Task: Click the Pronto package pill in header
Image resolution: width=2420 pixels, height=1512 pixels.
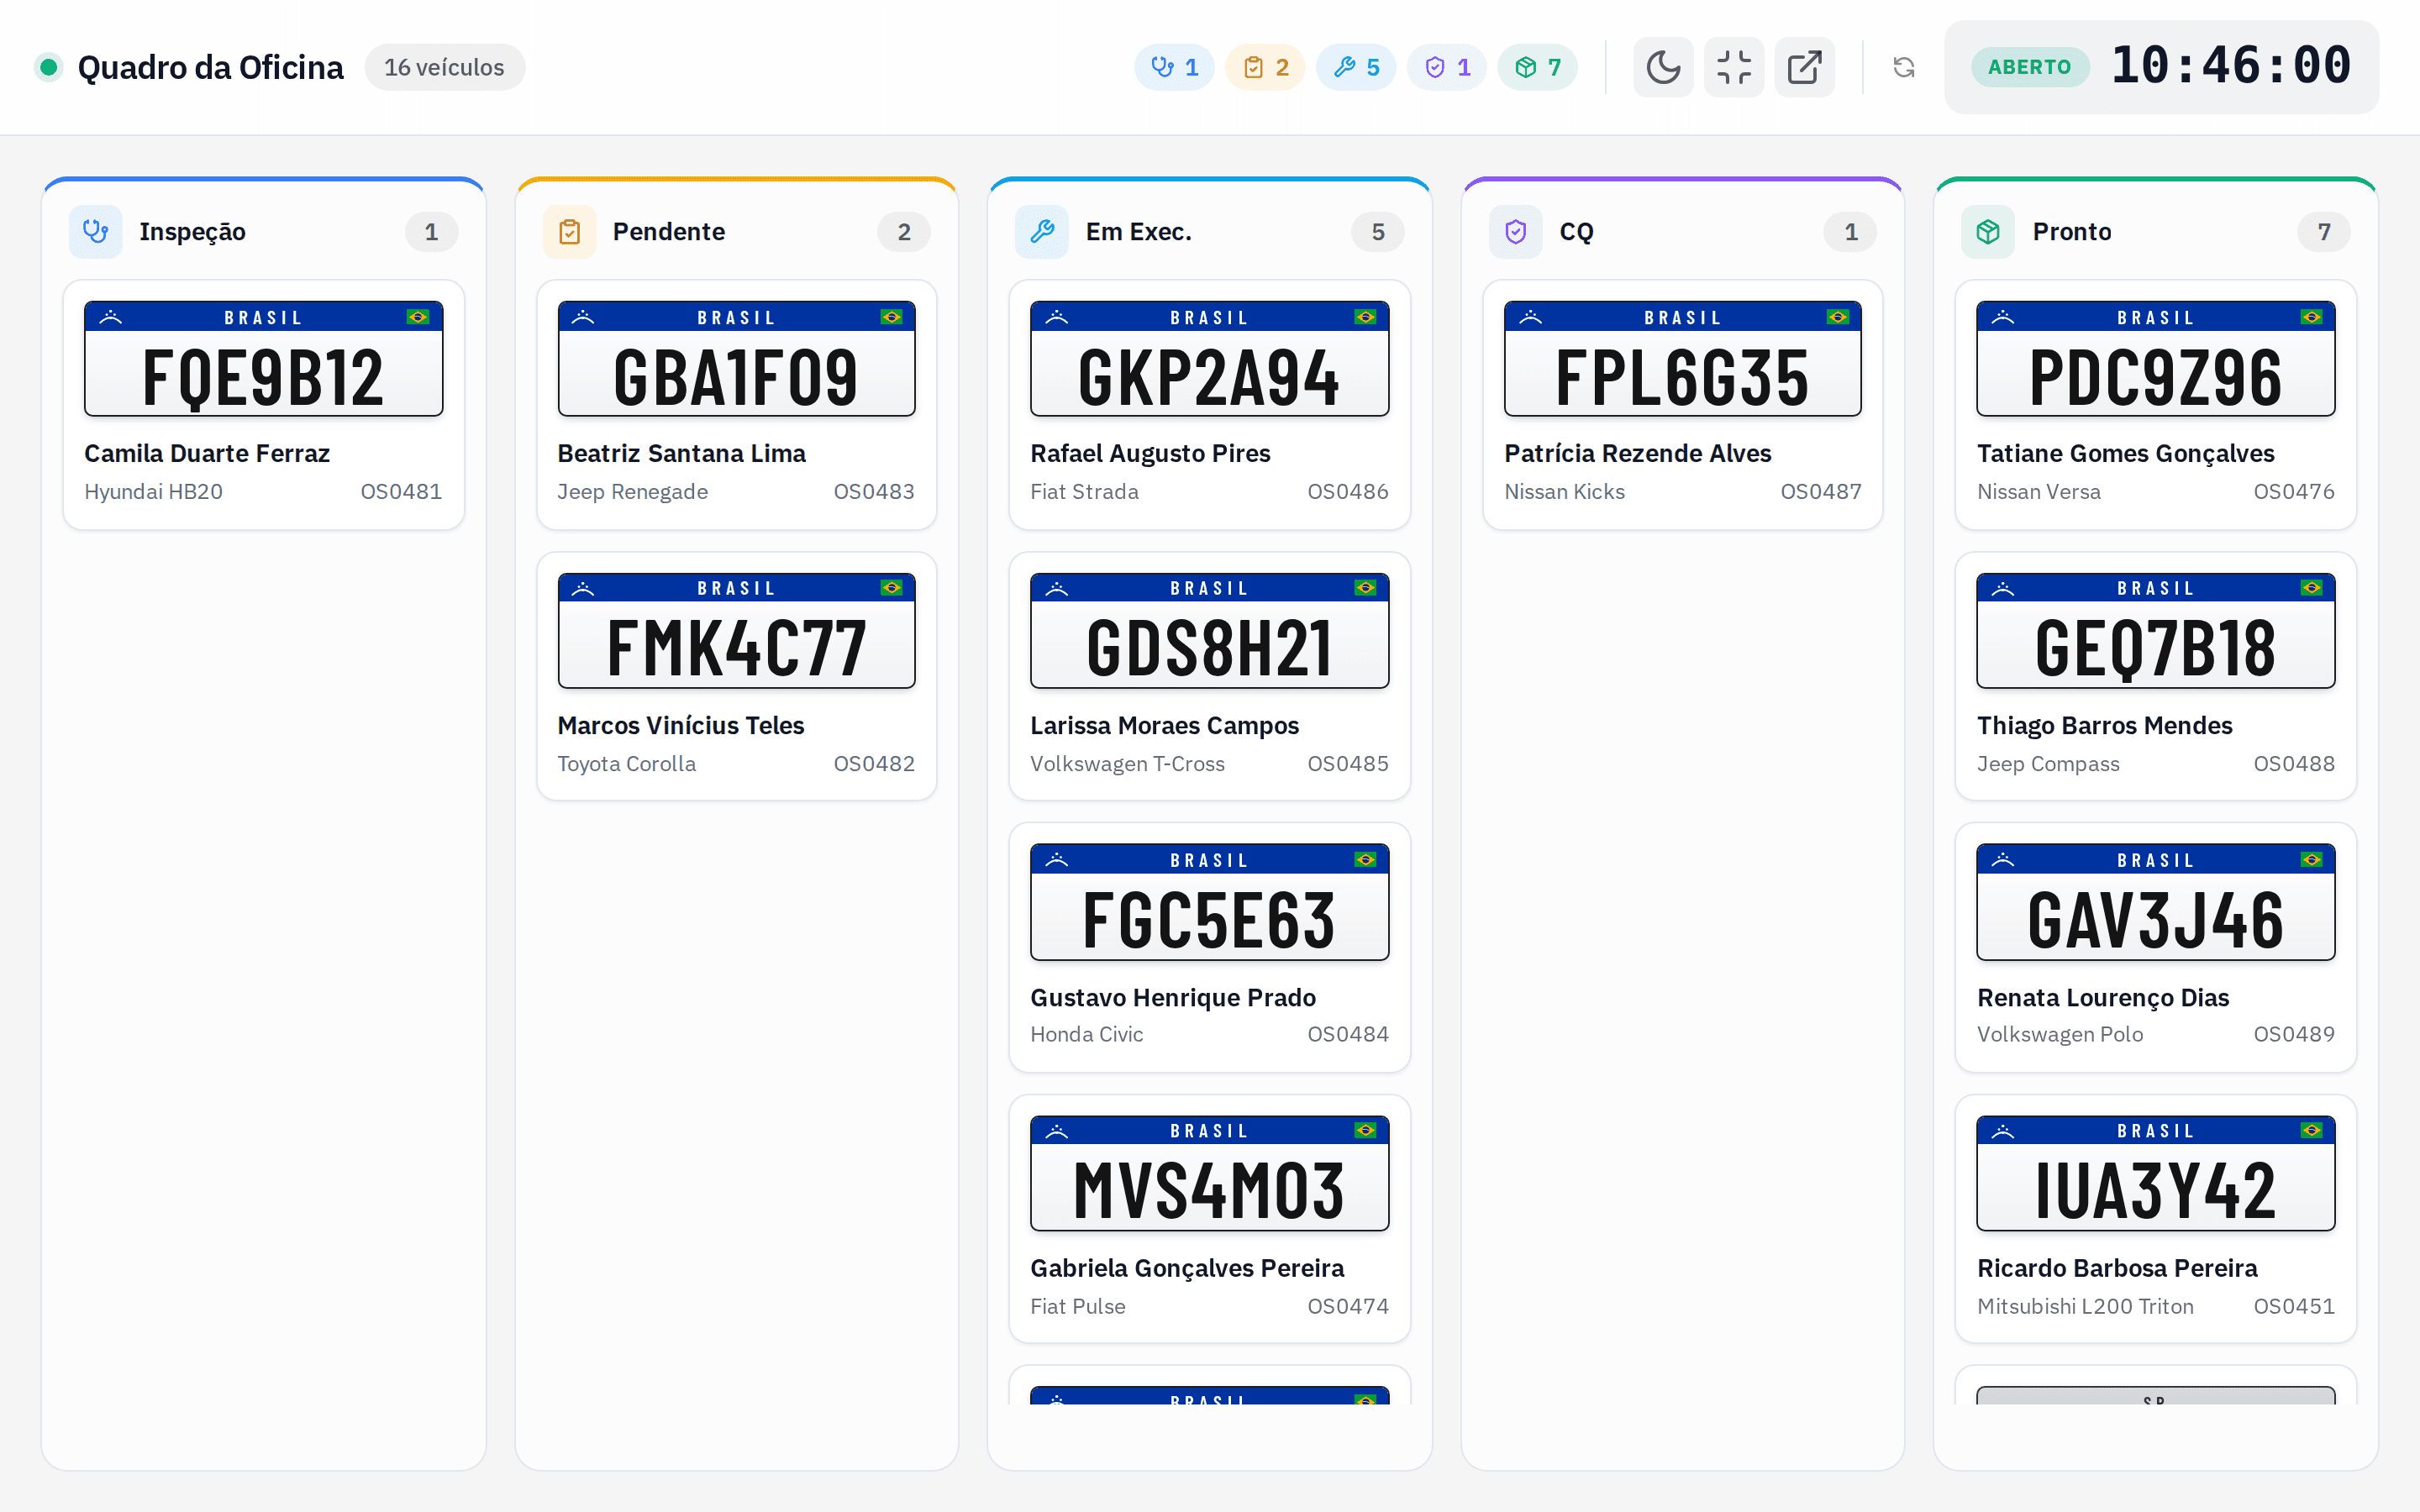Action: pos(1537,67)
